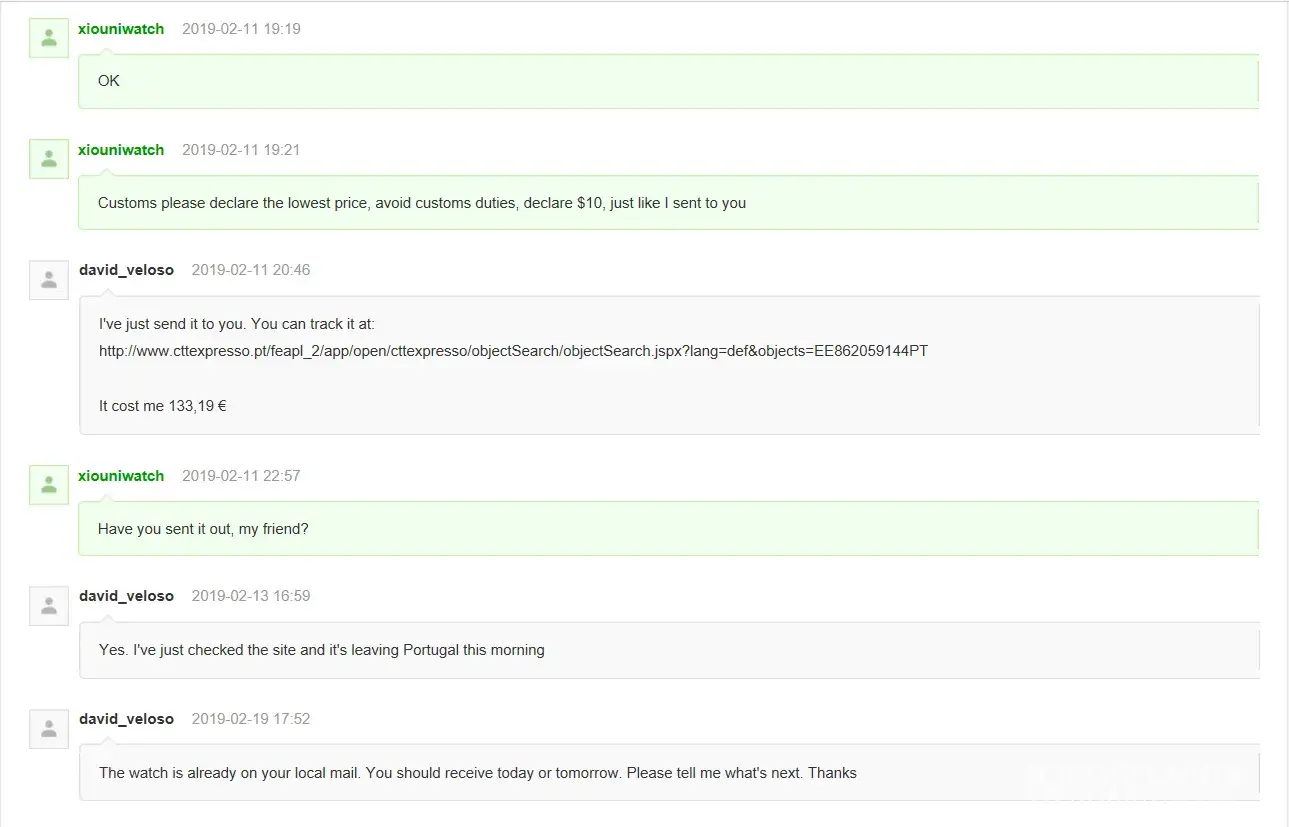Click the "Have you sent it out, my friend?" message
1289x827 pixels.
tap(203, 529)
